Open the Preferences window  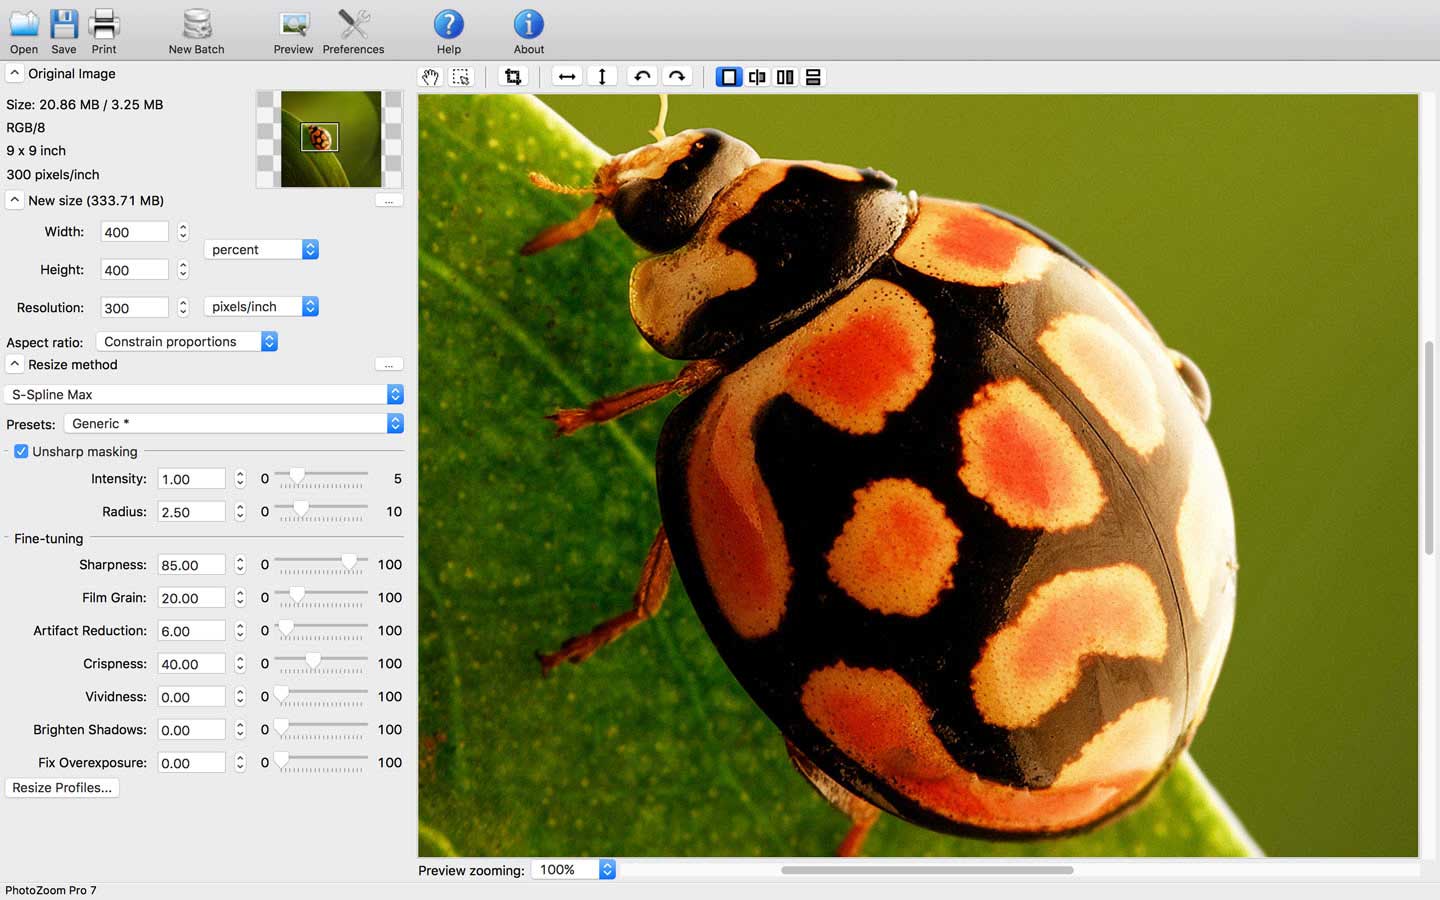click(353, 31)
